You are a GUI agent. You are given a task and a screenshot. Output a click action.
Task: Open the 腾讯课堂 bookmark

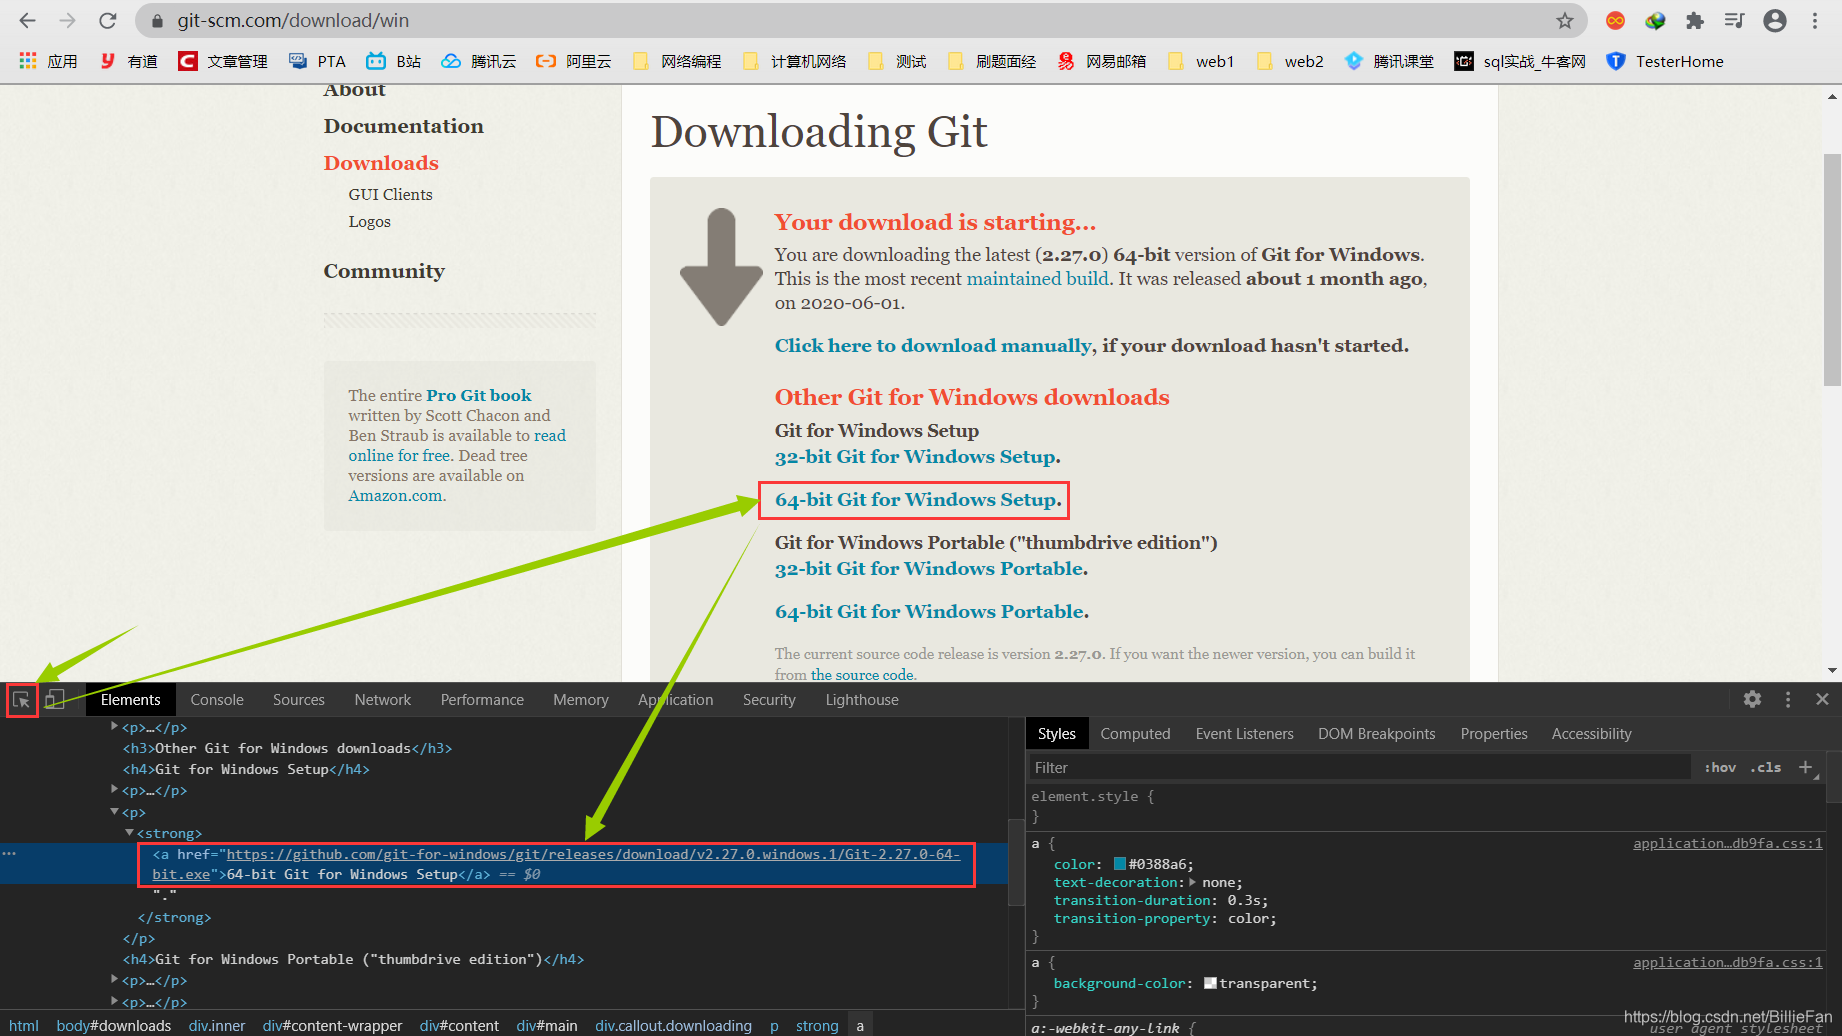(1389, 61)
